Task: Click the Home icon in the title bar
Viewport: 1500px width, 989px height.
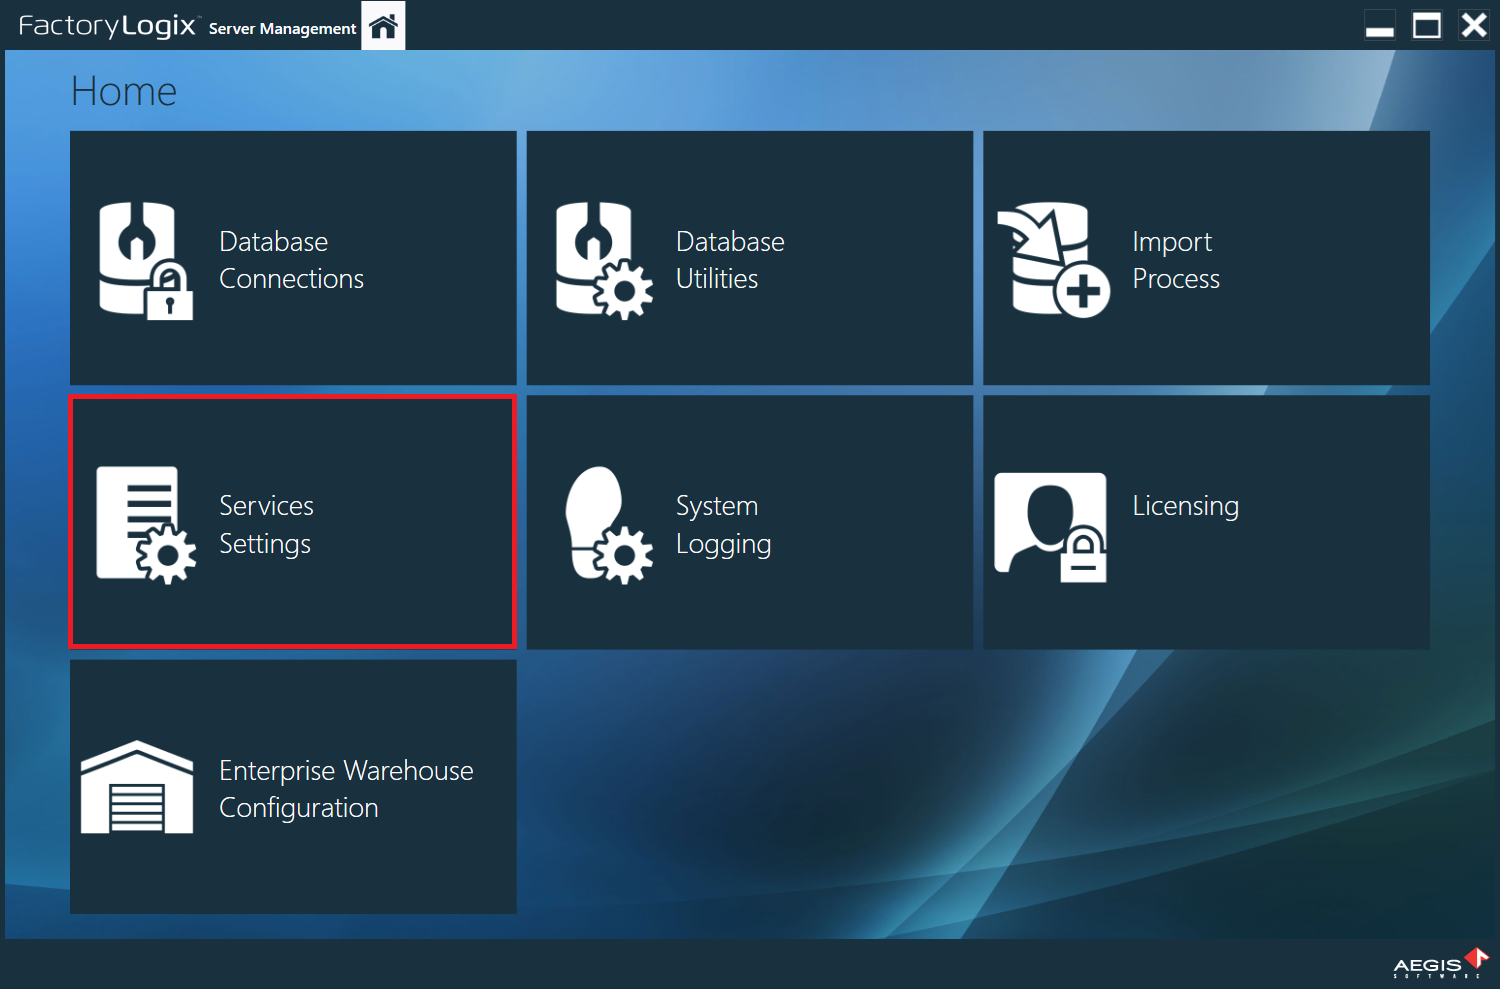Action: click(x=383, y=26)
